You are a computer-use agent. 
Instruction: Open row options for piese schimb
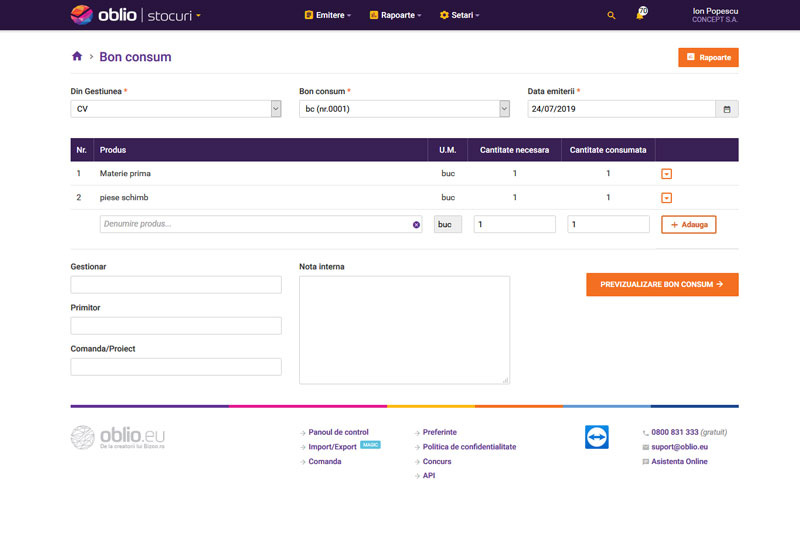(666, 198)
